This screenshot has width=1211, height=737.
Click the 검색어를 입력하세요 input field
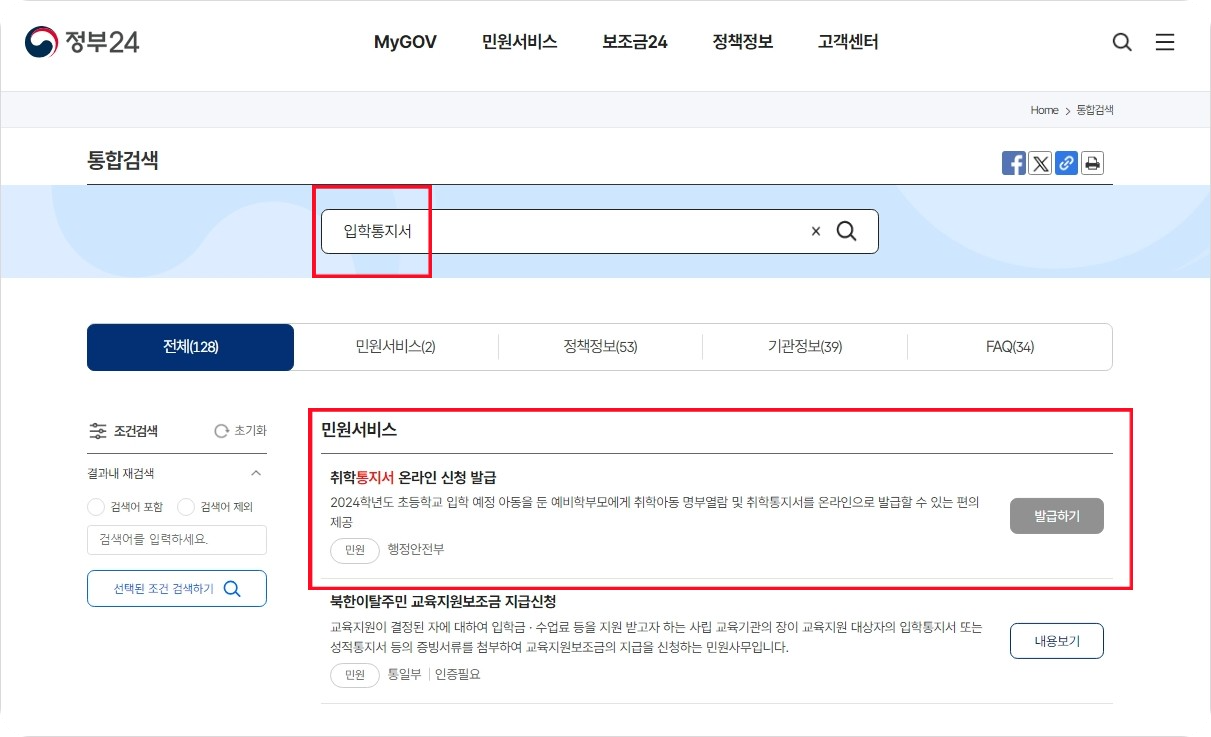(177, 539)
